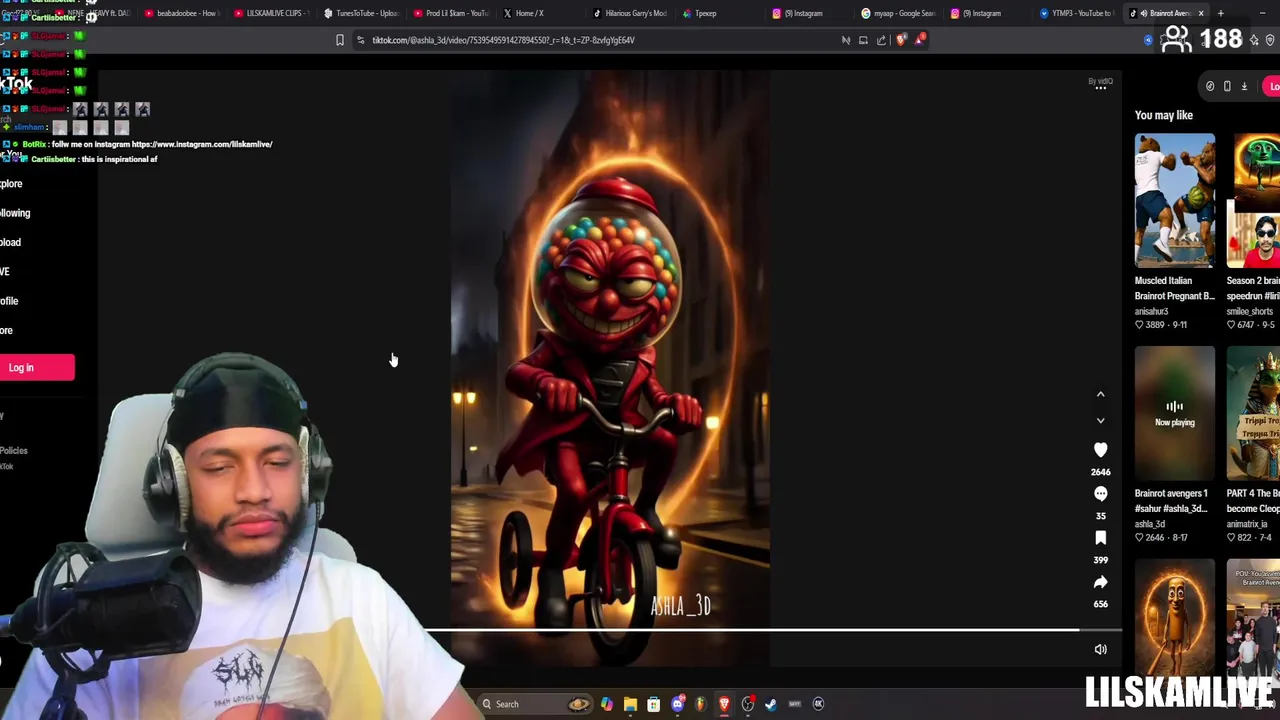
Task: Click the download icon near Log in
Action: pos(1244,86)
